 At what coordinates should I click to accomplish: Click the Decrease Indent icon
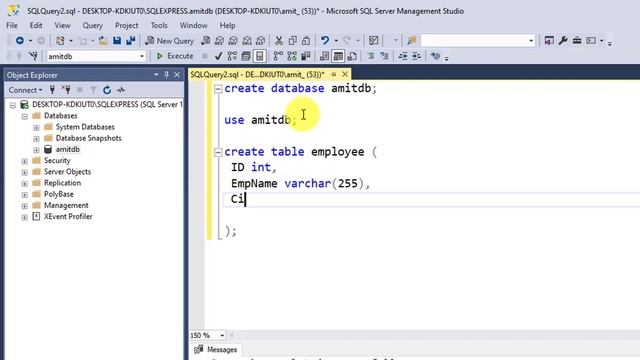pos(403,56)
